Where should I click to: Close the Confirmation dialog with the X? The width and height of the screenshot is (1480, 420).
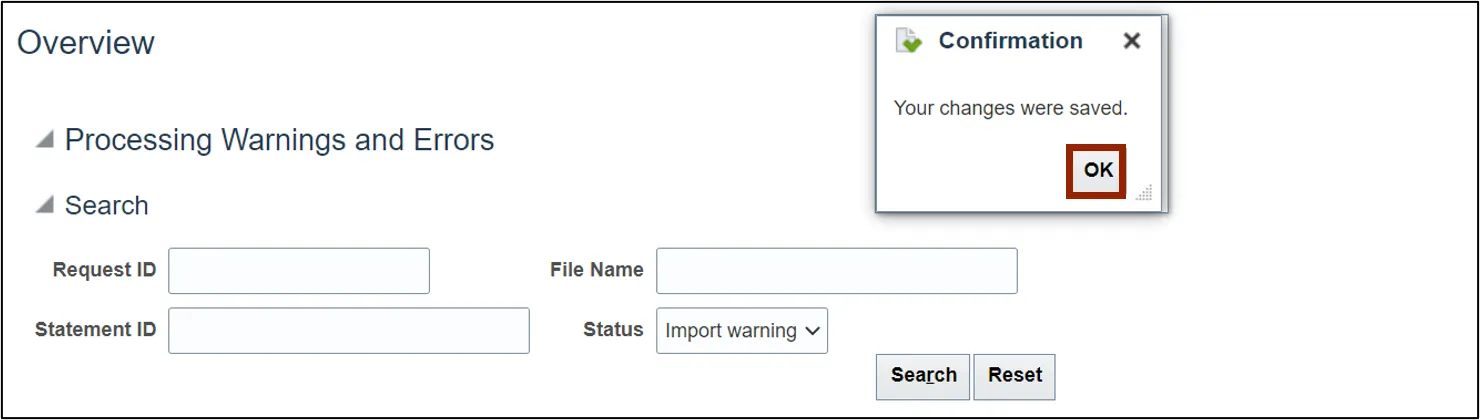pos(1131,41)
